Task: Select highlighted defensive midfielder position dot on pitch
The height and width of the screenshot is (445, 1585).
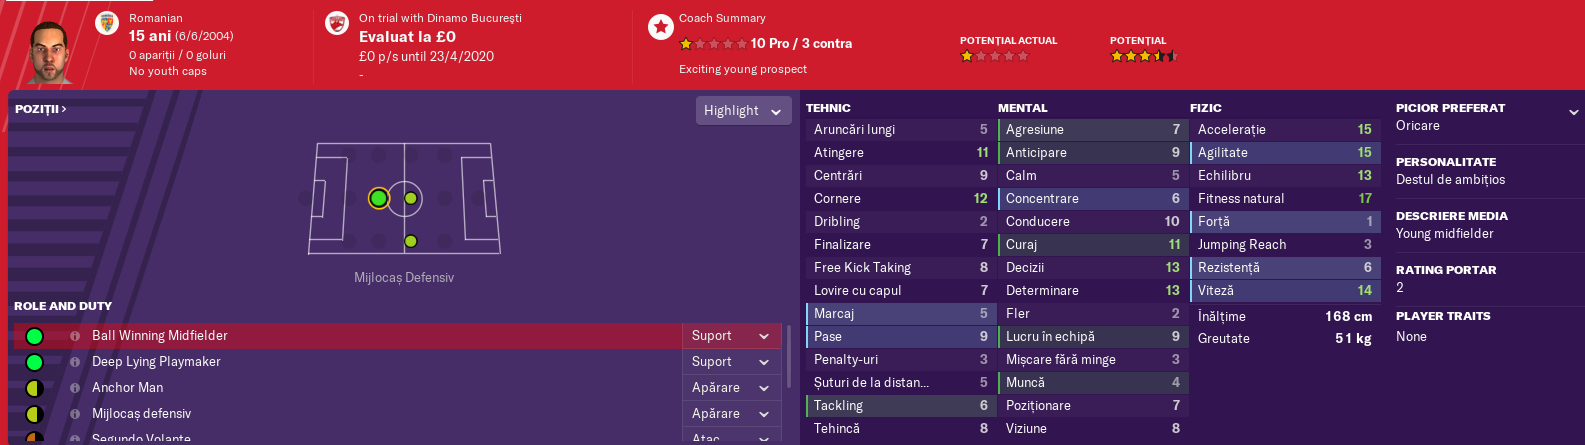Action: tap(378, 198)
